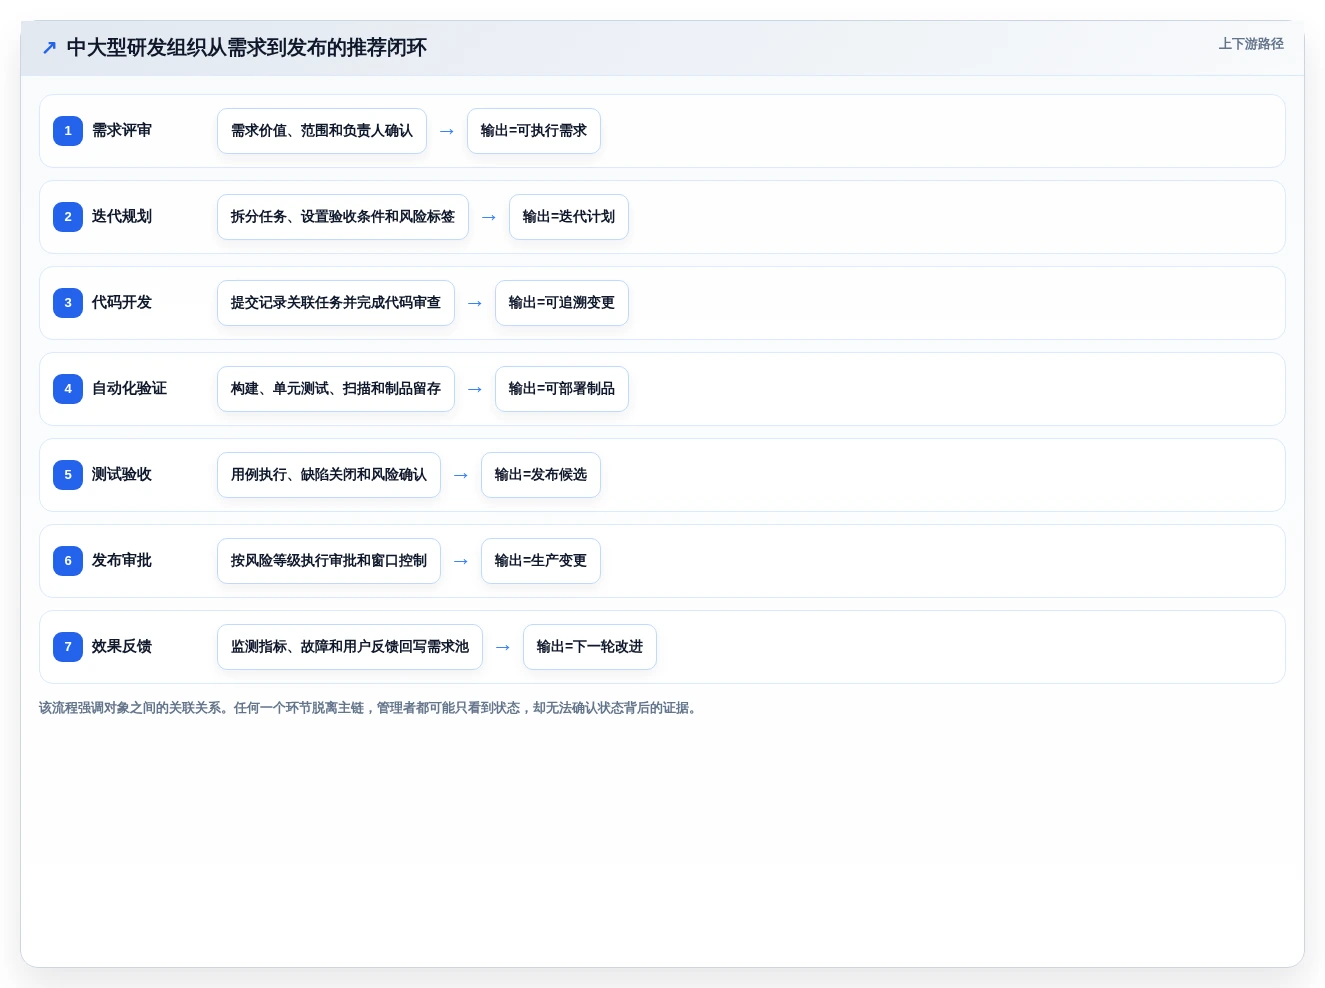The image size is (1325, 988).
Task: Select the step name 发布审批
Action: (x=122, y=561)
